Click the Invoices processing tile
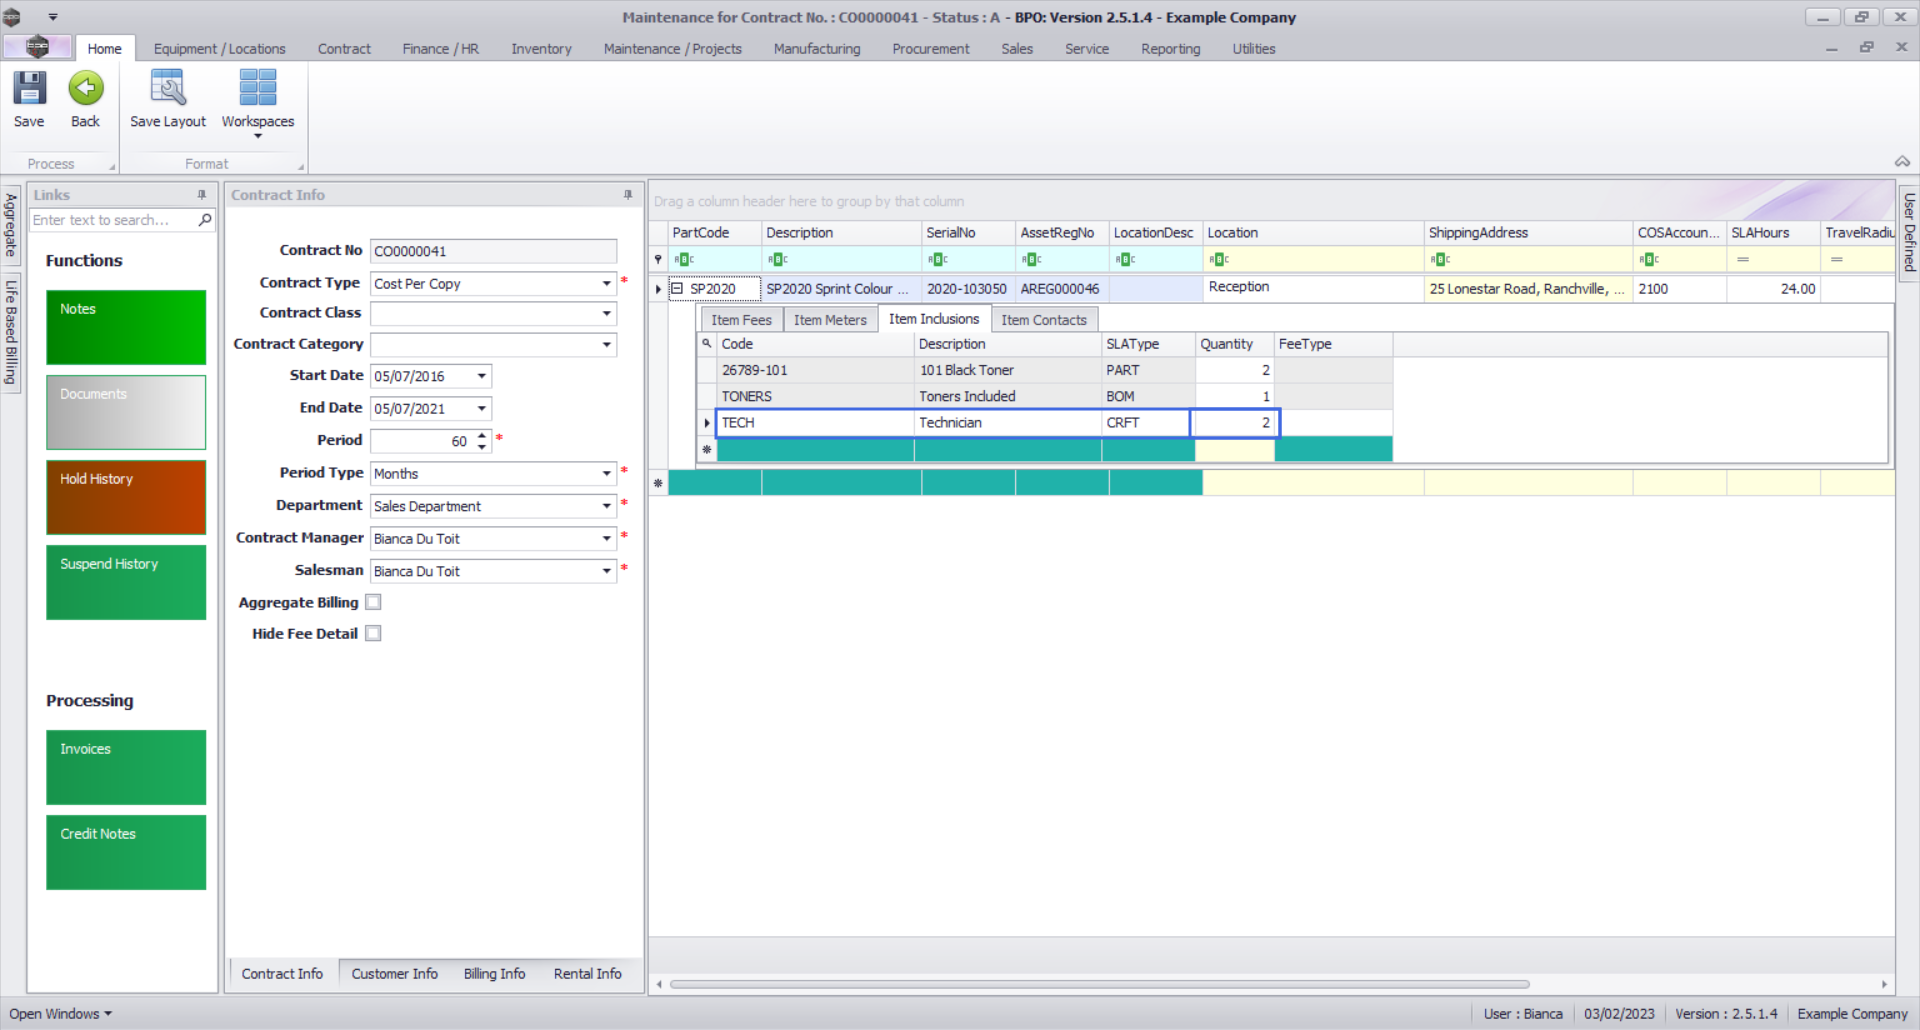Viewport: 1920px width, 1030px height. tap(126, 767)
